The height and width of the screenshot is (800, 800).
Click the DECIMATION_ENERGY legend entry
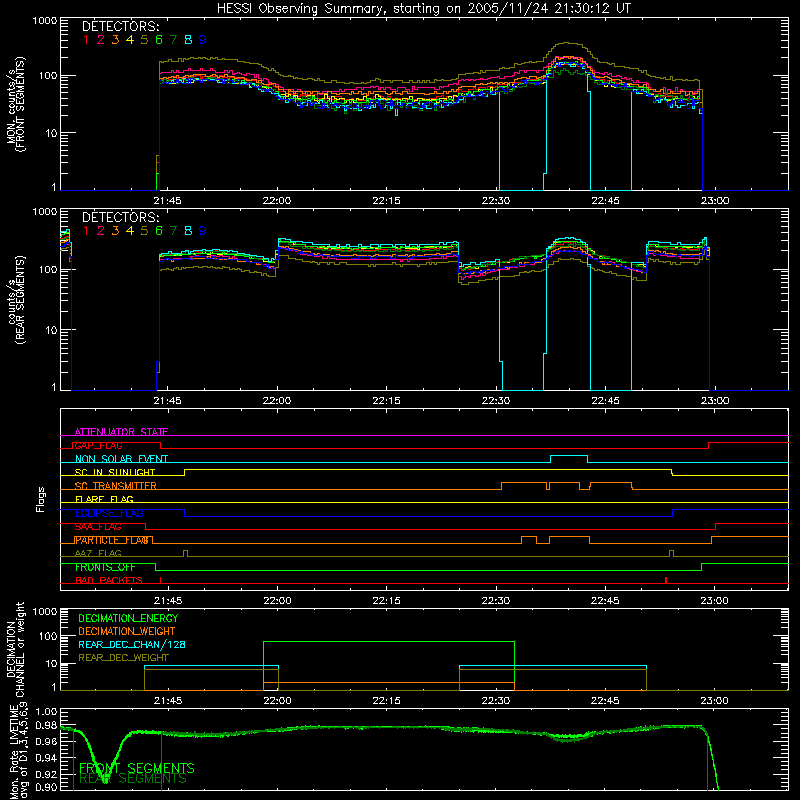coord(128,618)
